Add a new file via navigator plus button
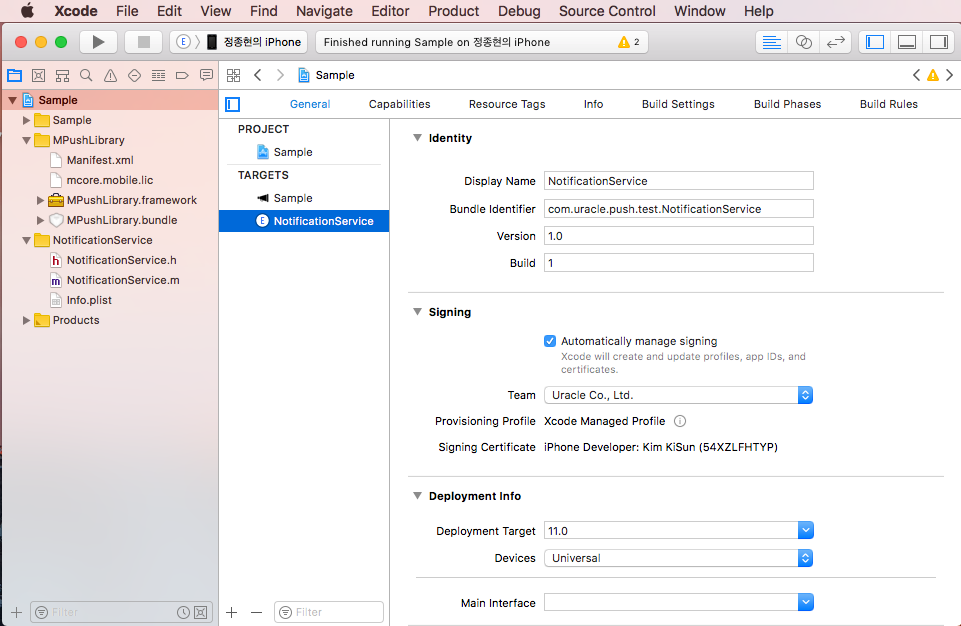This screenshot has width=961, height=626. click(17, 612)
